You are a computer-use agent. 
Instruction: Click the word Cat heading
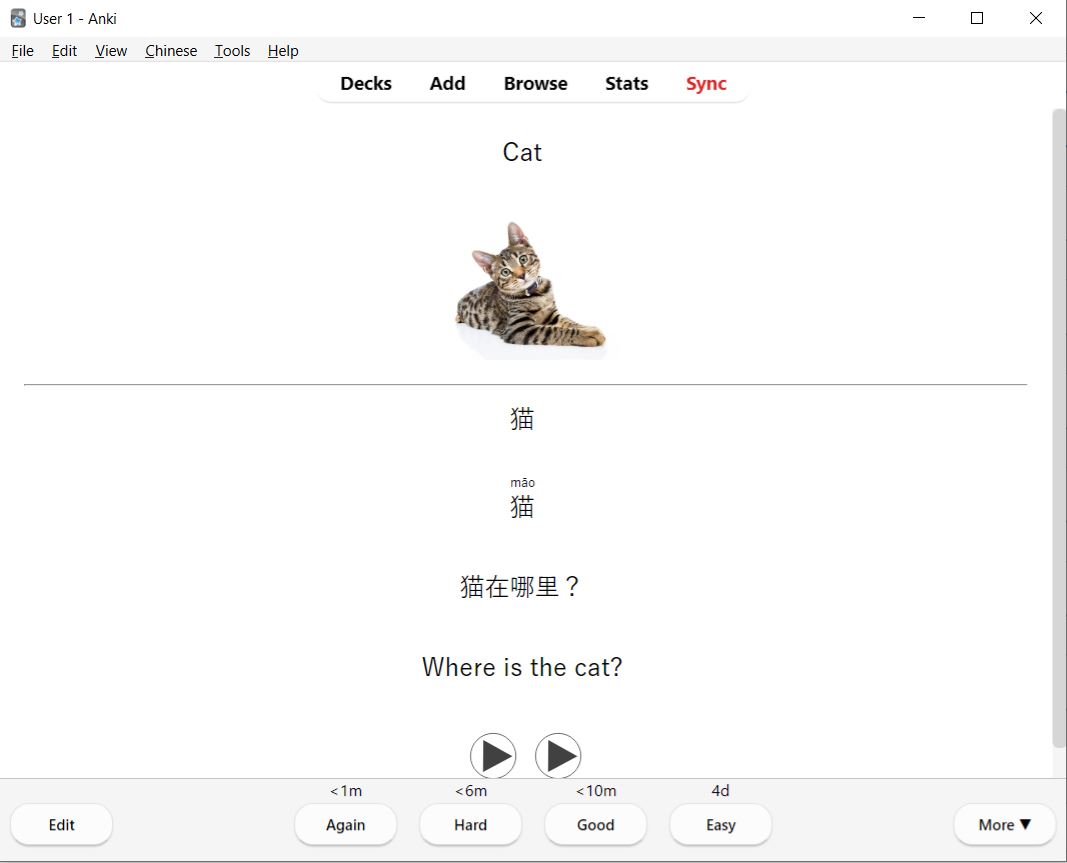[x=522, y=152]
